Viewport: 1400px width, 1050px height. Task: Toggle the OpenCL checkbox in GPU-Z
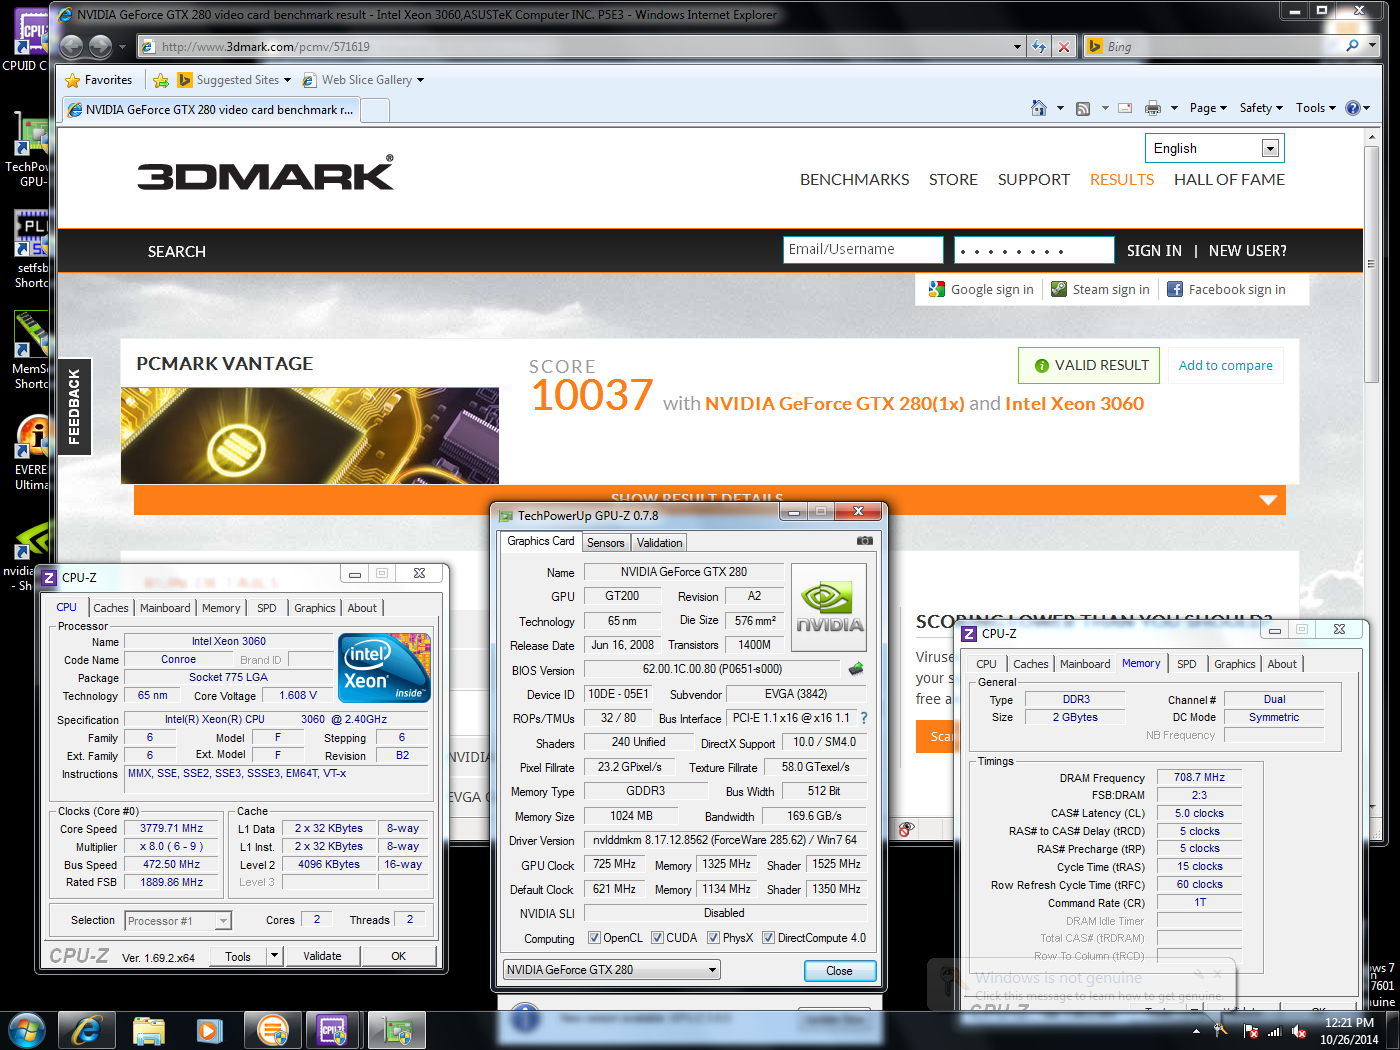pos(595,938)
